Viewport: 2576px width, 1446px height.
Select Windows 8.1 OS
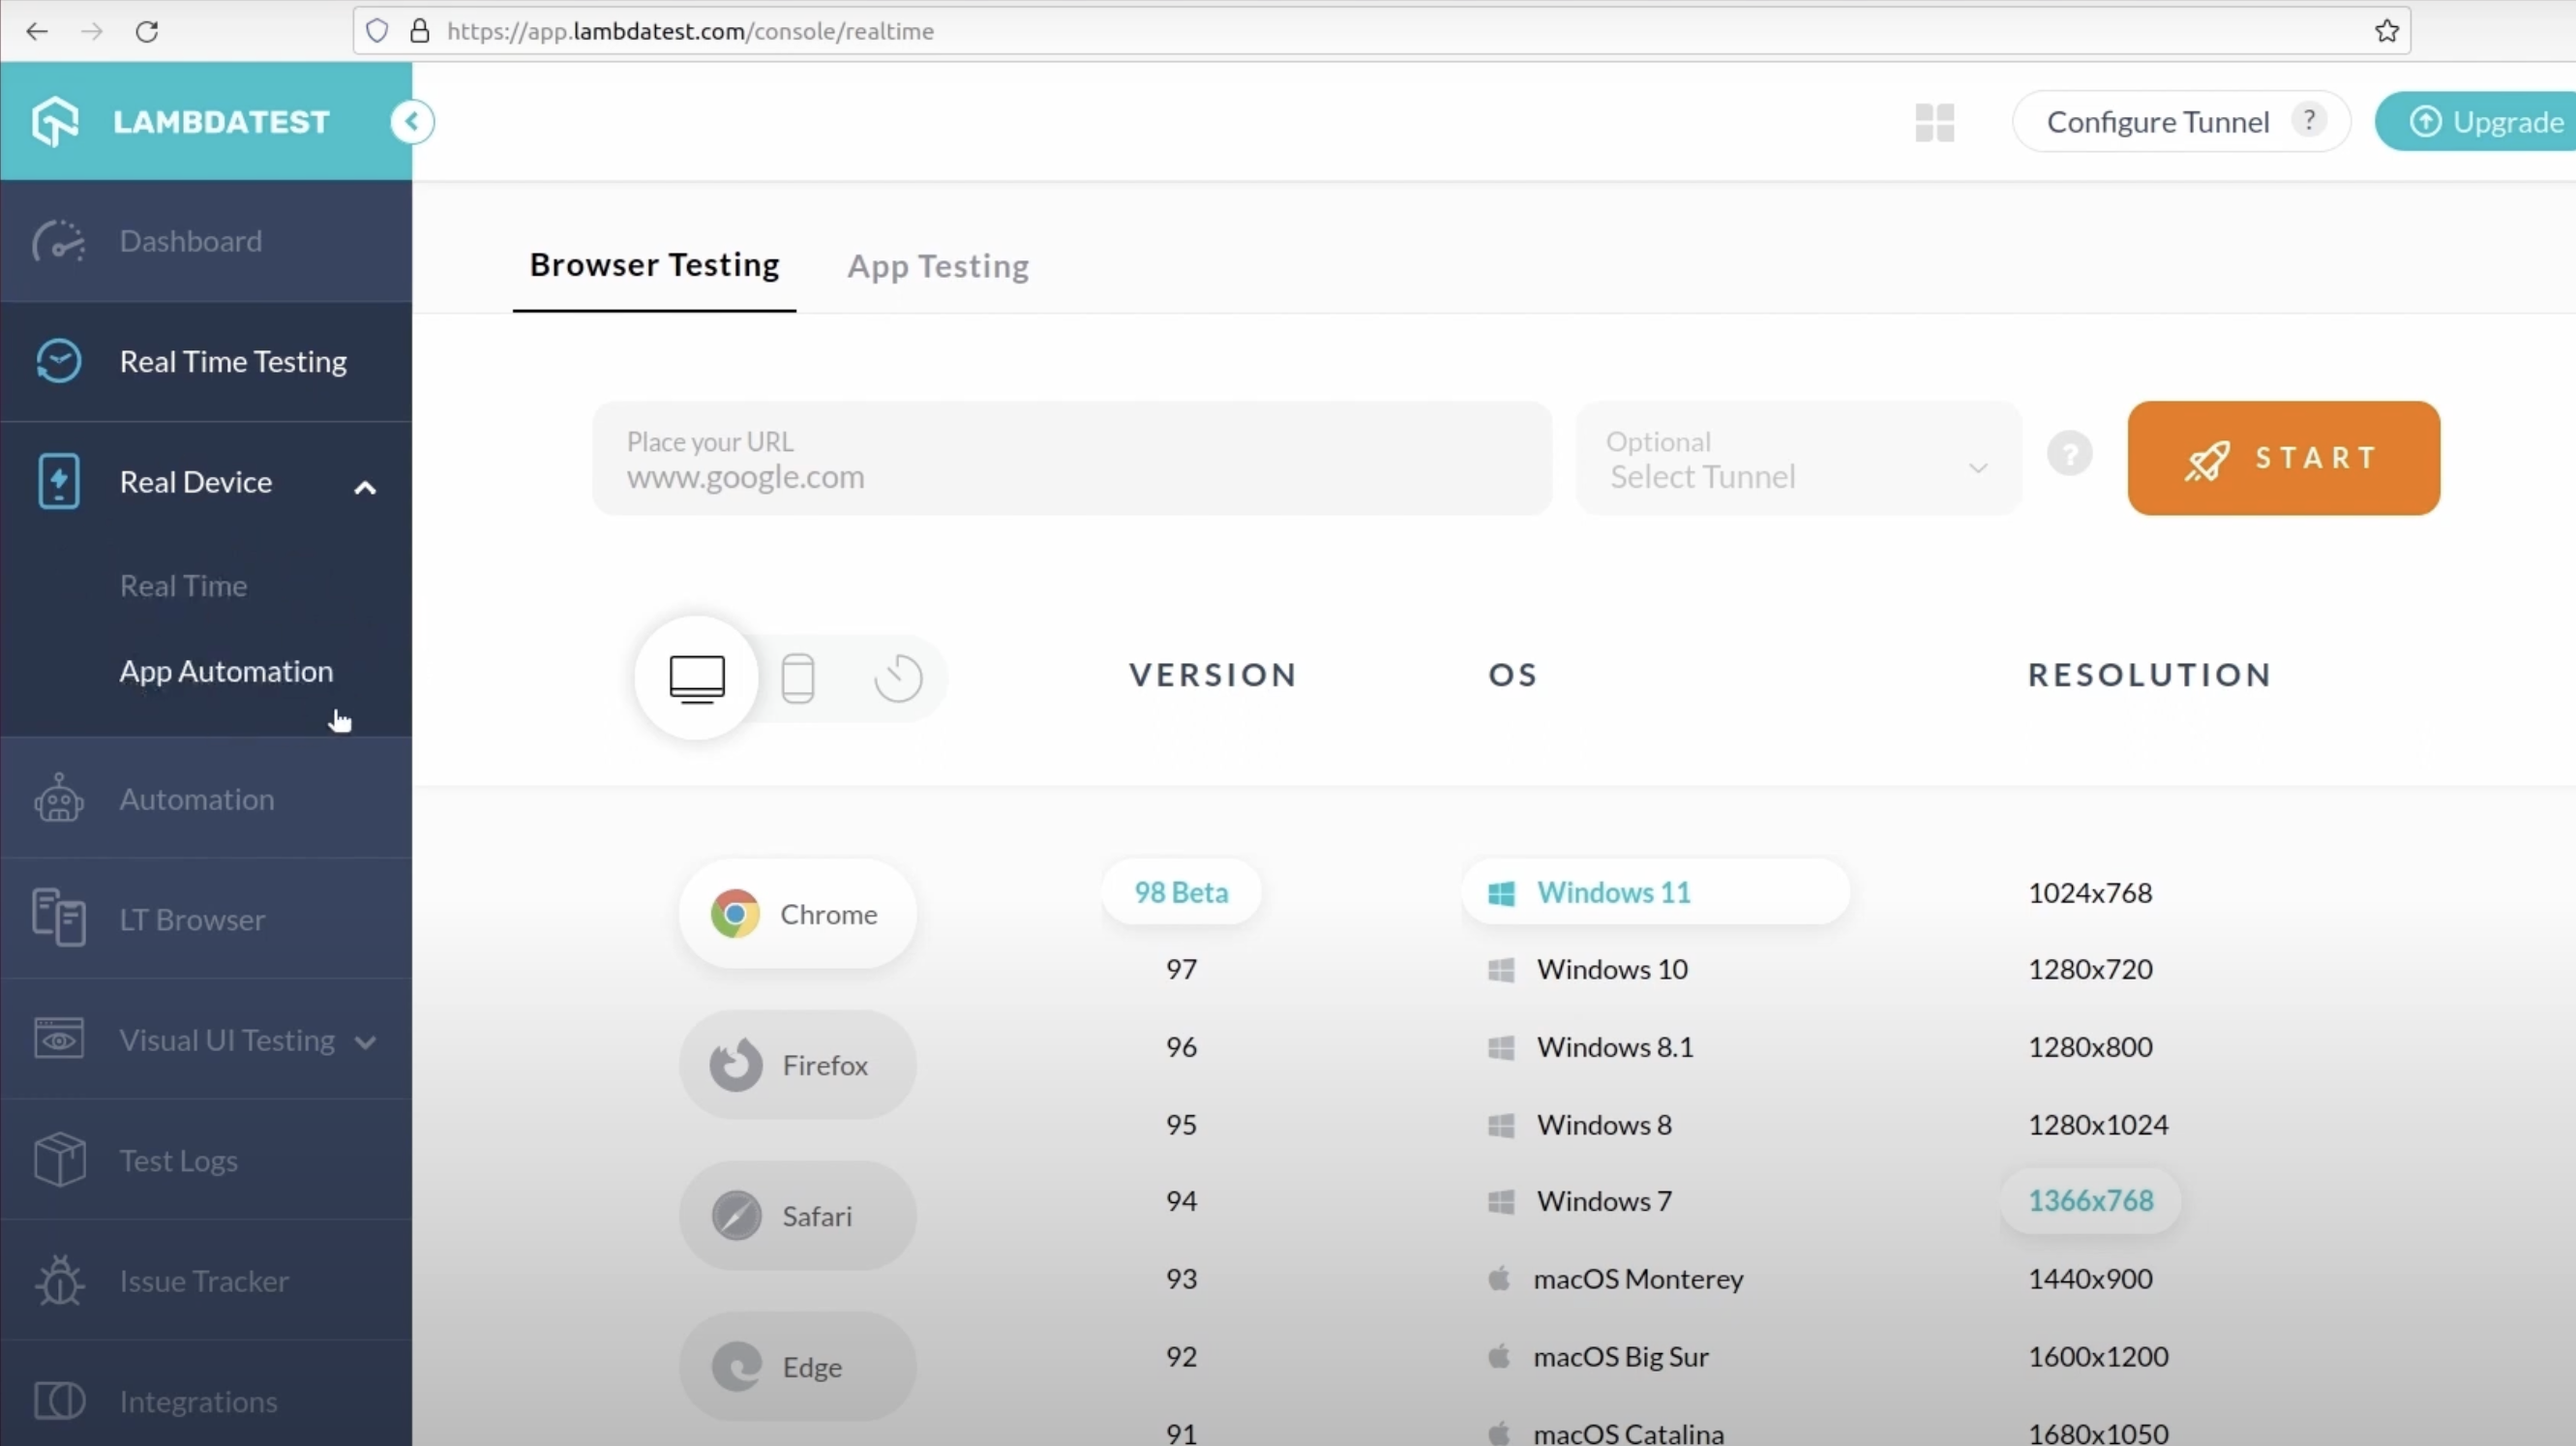(1592, 1047)
